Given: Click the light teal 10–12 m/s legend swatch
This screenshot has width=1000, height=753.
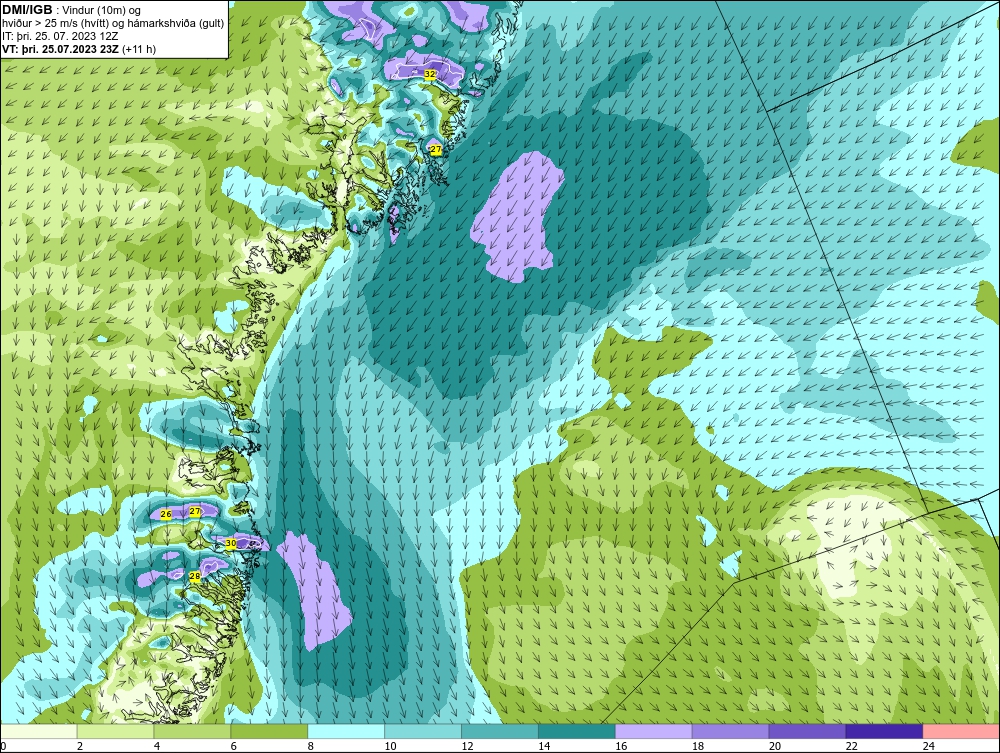Looking at the screenshot, I should (423, 731).
